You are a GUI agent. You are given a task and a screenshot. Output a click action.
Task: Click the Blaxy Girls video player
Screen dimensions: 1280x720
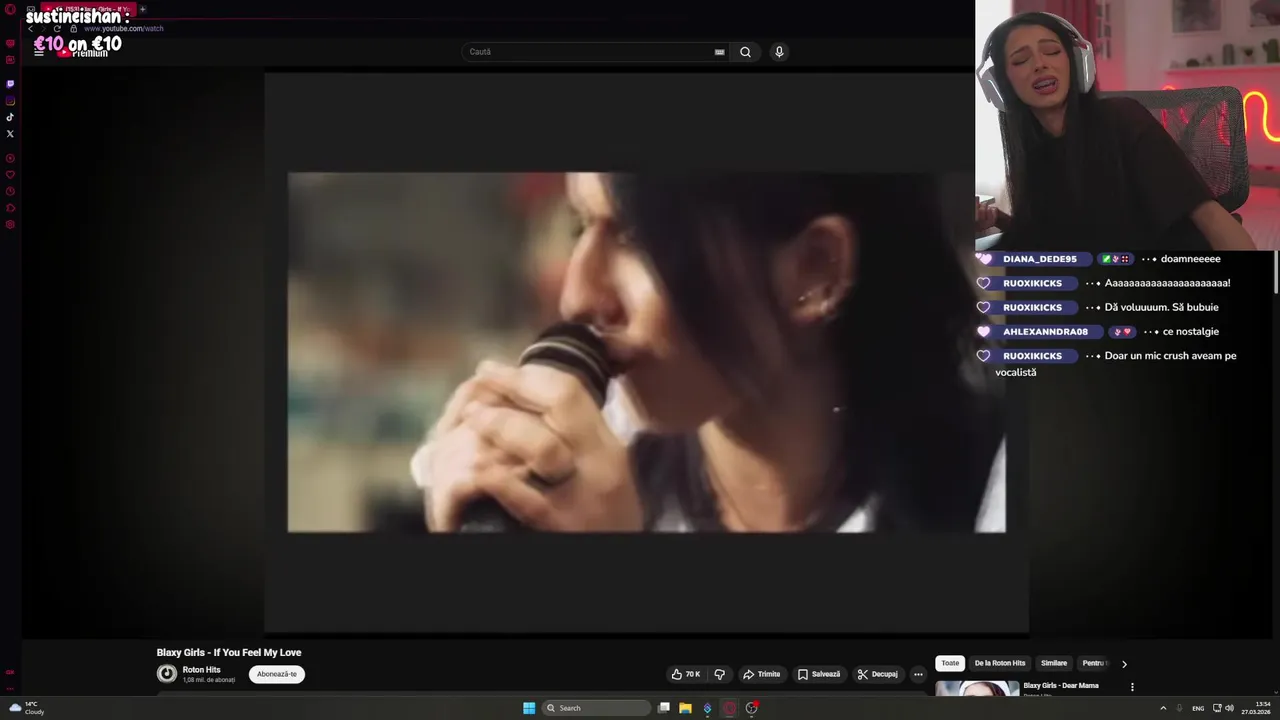click(646, 352)
